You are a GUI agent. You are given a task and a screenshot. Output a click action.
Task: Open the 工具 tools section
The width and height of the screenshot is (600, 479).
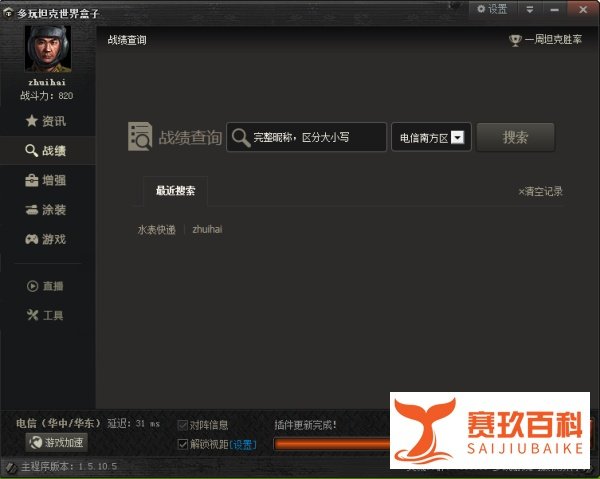click(x=46, y=315)
